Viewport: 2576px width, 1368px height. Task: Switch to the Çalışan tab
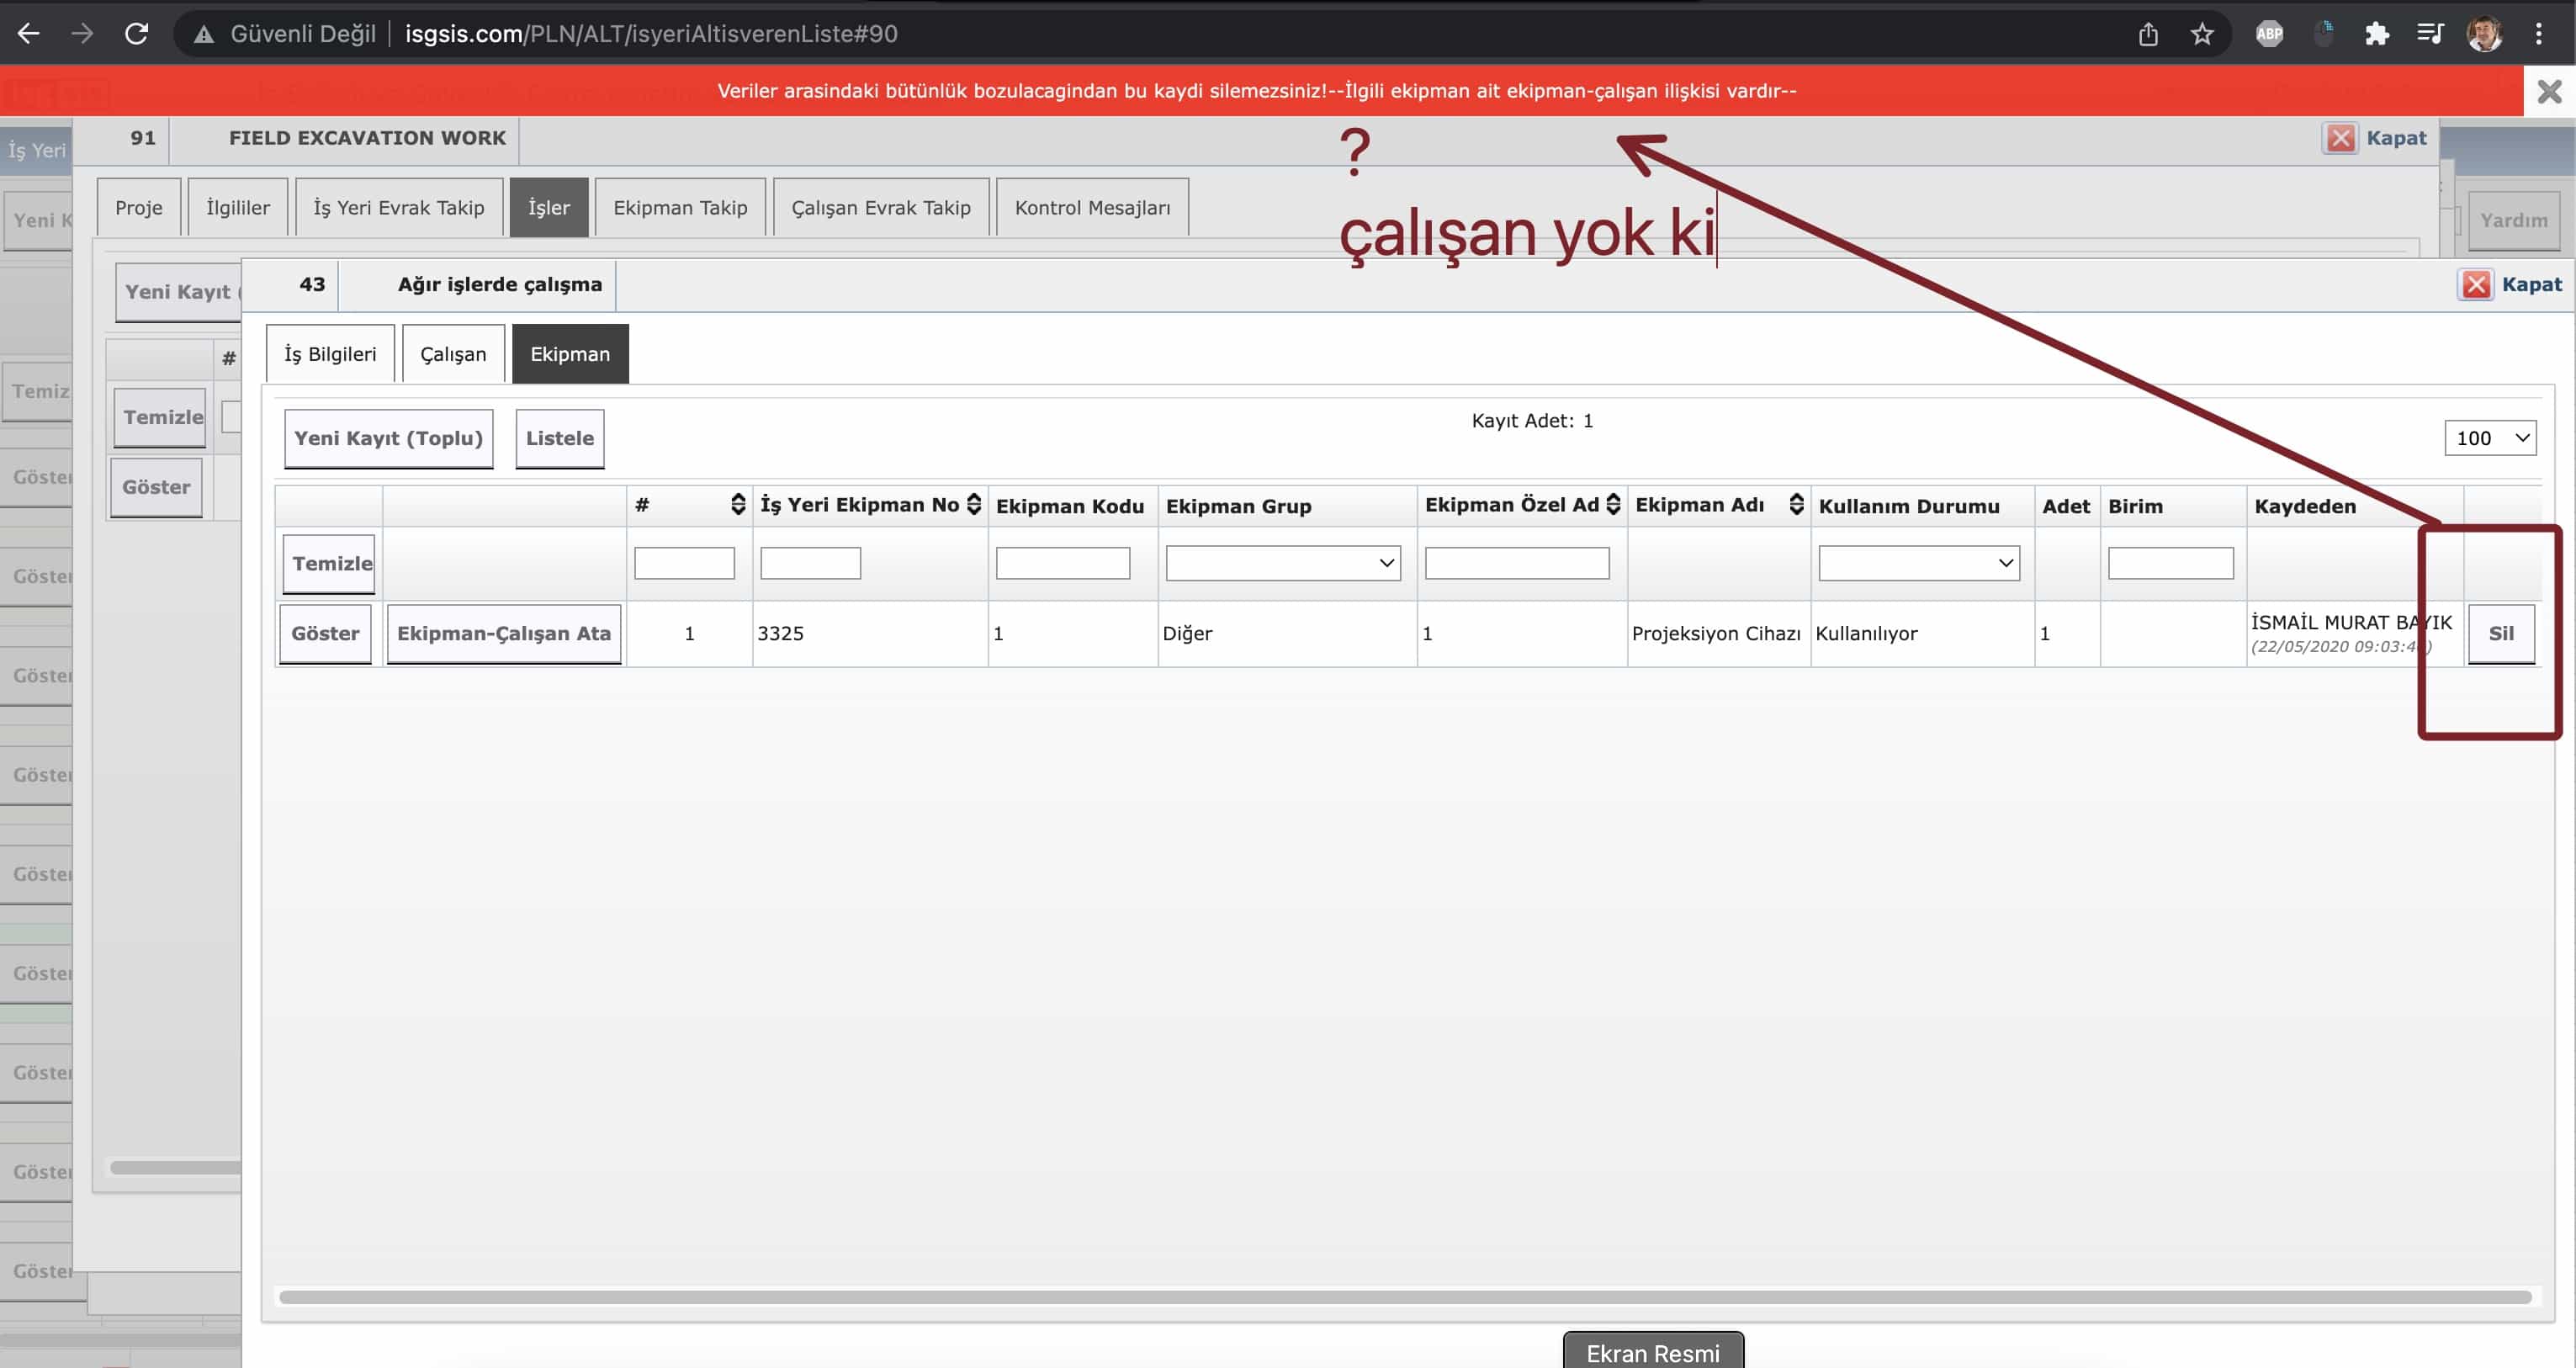tap(453, 354)
